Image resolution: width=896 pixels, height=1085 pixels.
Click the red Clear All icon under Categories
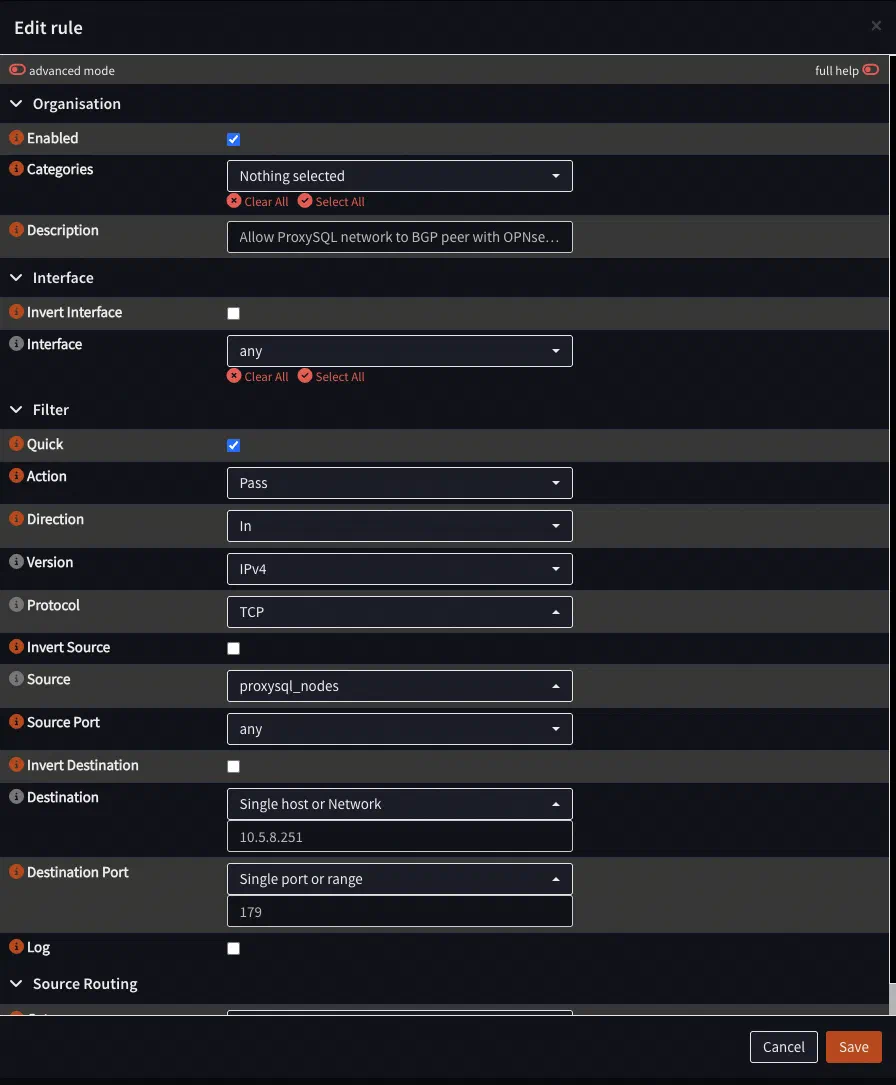pyautogui.click(x=234, y=201)
